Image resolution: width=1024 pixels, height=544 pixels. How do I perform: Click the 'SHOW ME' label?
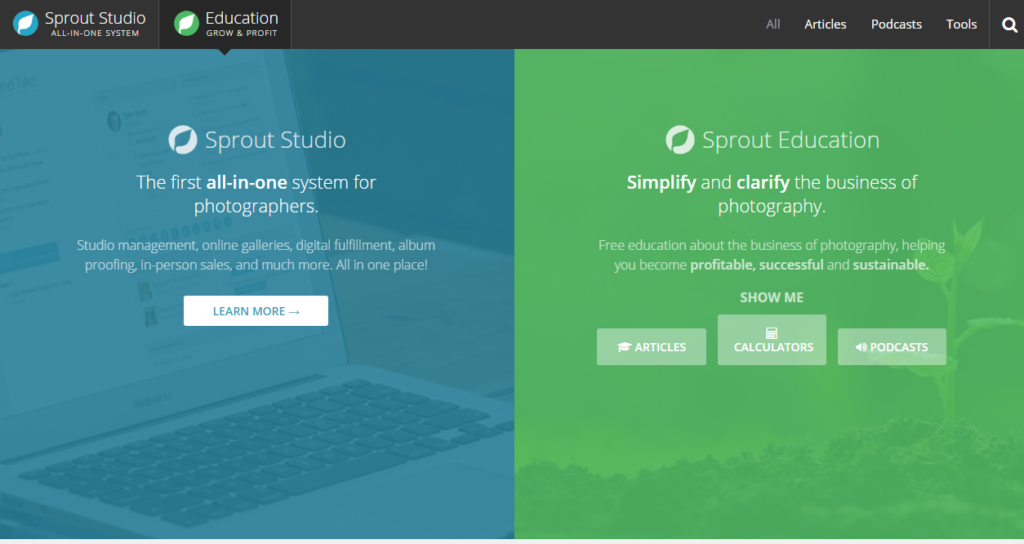click(x=771, y=298)
